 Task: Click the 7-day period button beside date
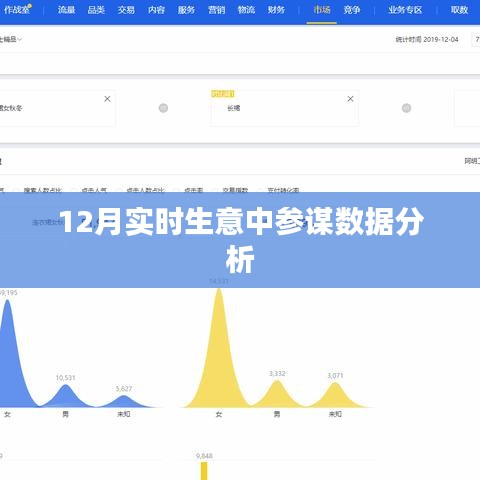click(476, 39)
